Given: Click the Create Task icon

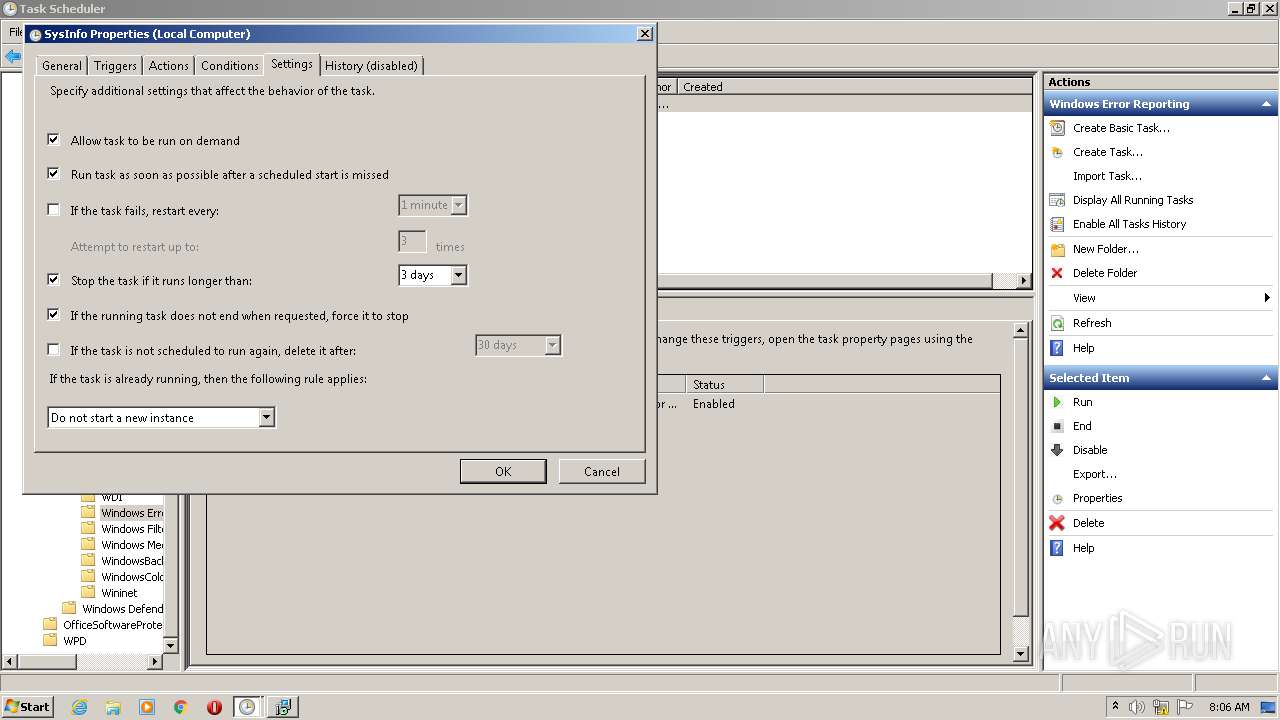Looking at the screenshot, I should pyautogui.click(x=1057, y=152).
